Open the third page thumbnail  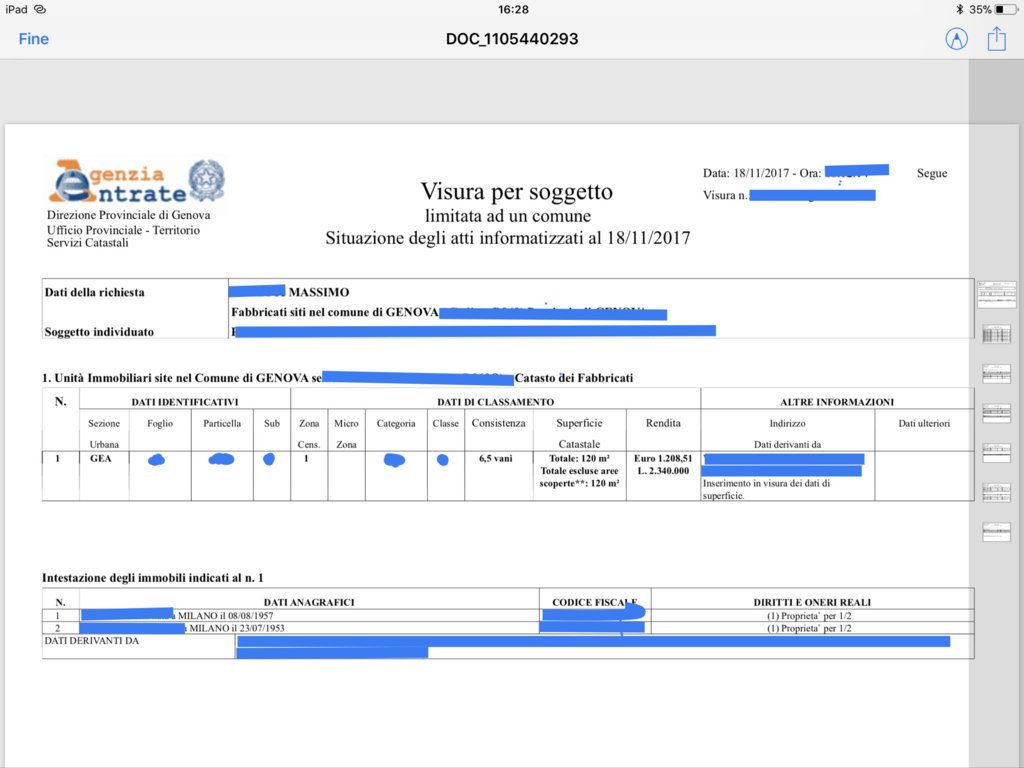(x=996, y=373)
